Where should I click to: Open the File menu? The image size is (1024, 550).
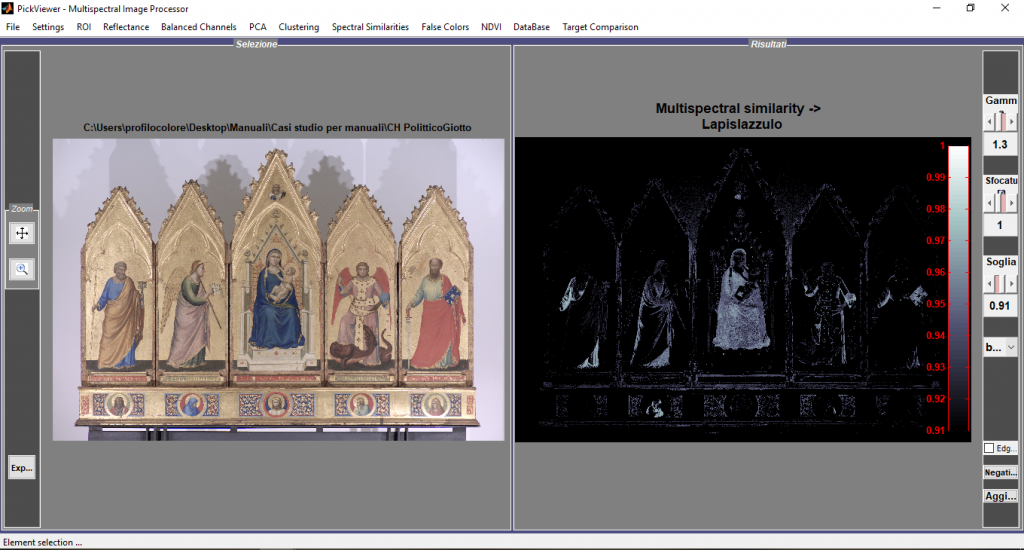12,27
